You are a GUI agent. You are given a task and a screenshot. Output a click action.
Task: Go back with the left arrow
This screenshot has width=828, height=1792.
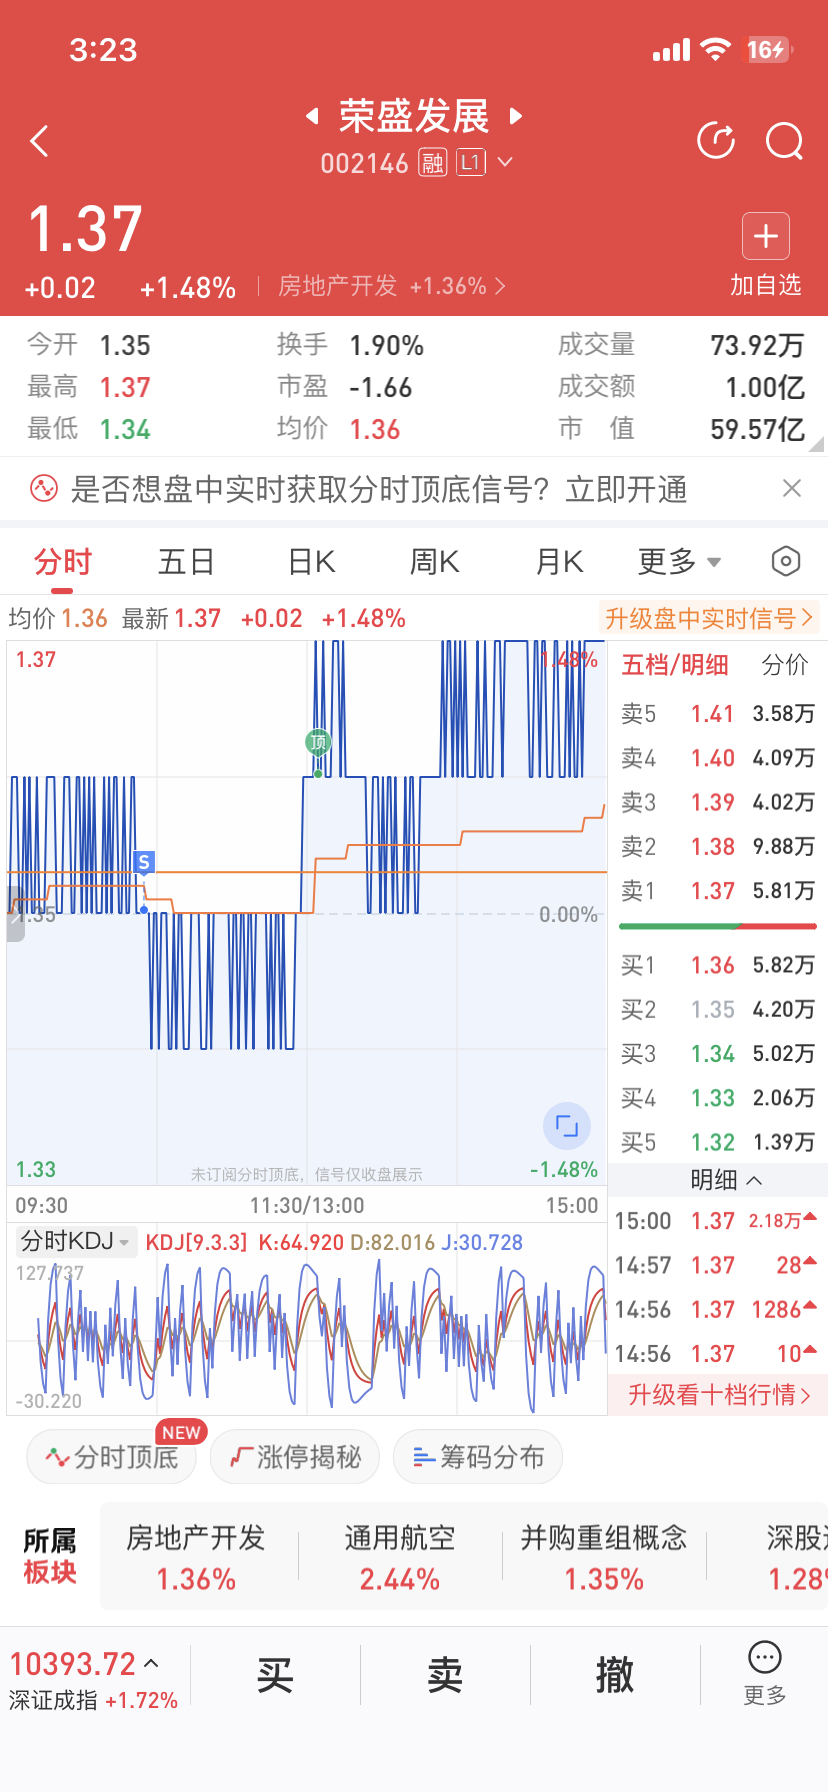[39, 141]
